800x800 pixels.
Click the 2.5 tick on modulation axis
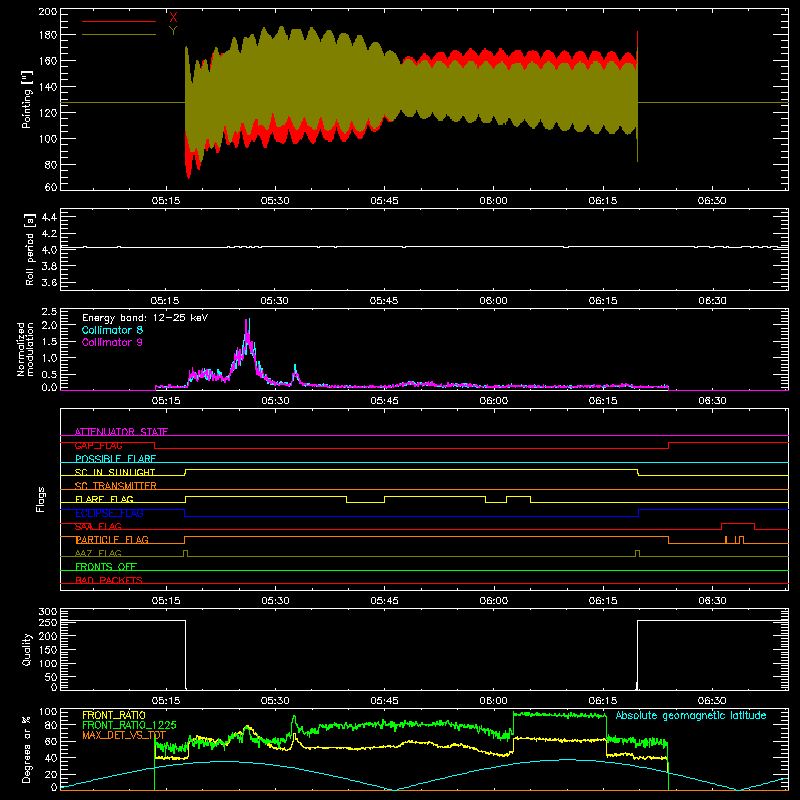point(49,312)
